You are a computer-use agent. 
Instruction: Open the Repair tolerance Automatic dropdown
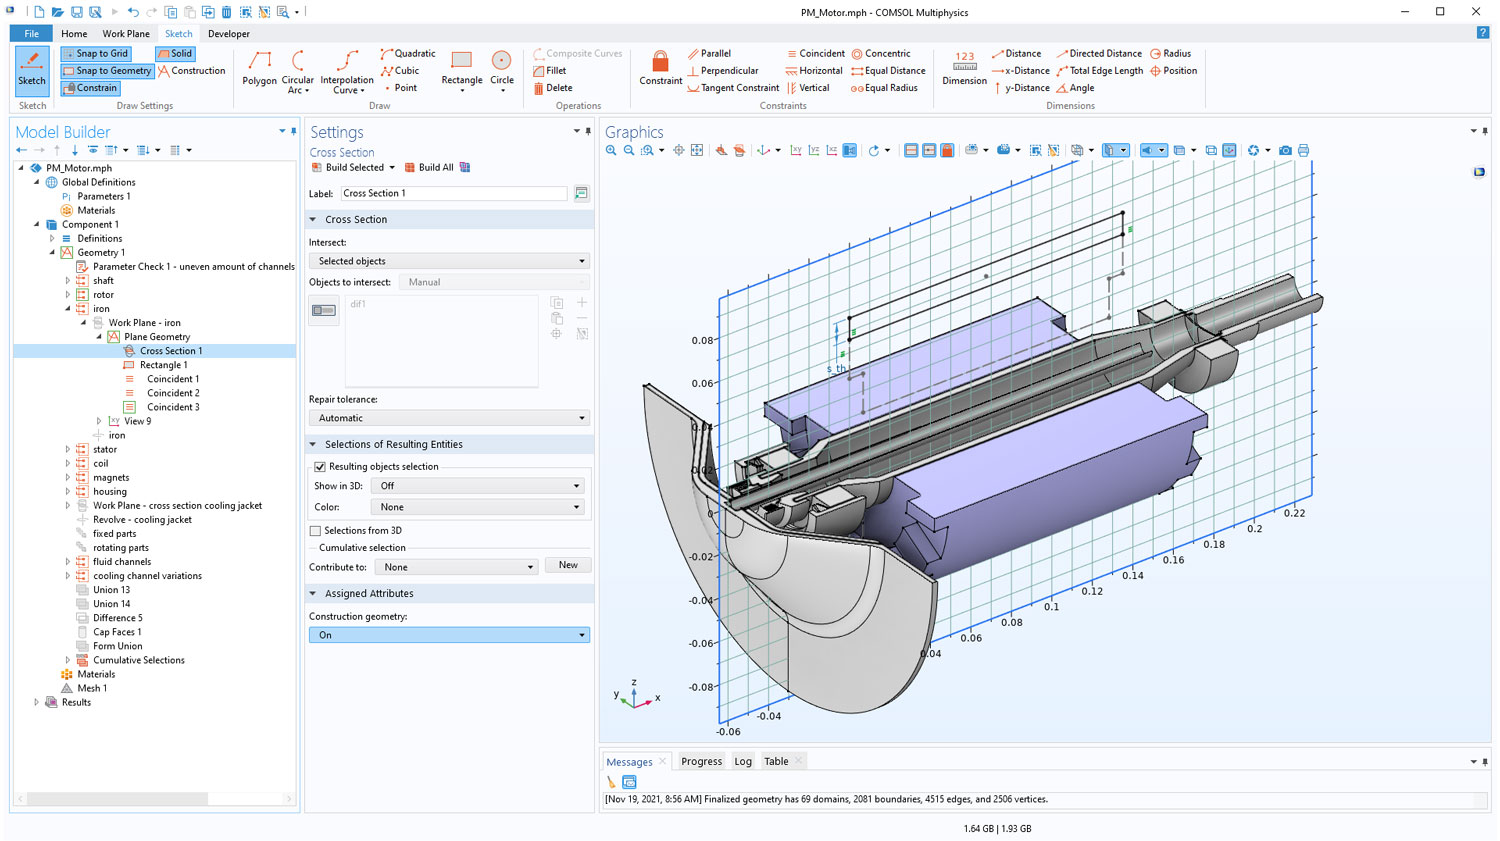pos(449,418)
